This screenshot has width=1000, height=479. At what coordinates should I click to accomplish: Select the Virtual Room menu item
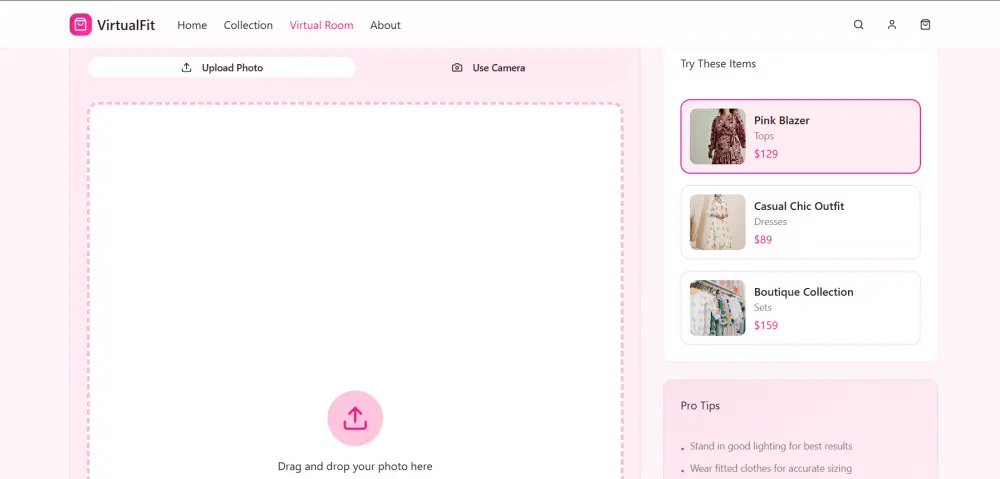(x=321, y=26)
